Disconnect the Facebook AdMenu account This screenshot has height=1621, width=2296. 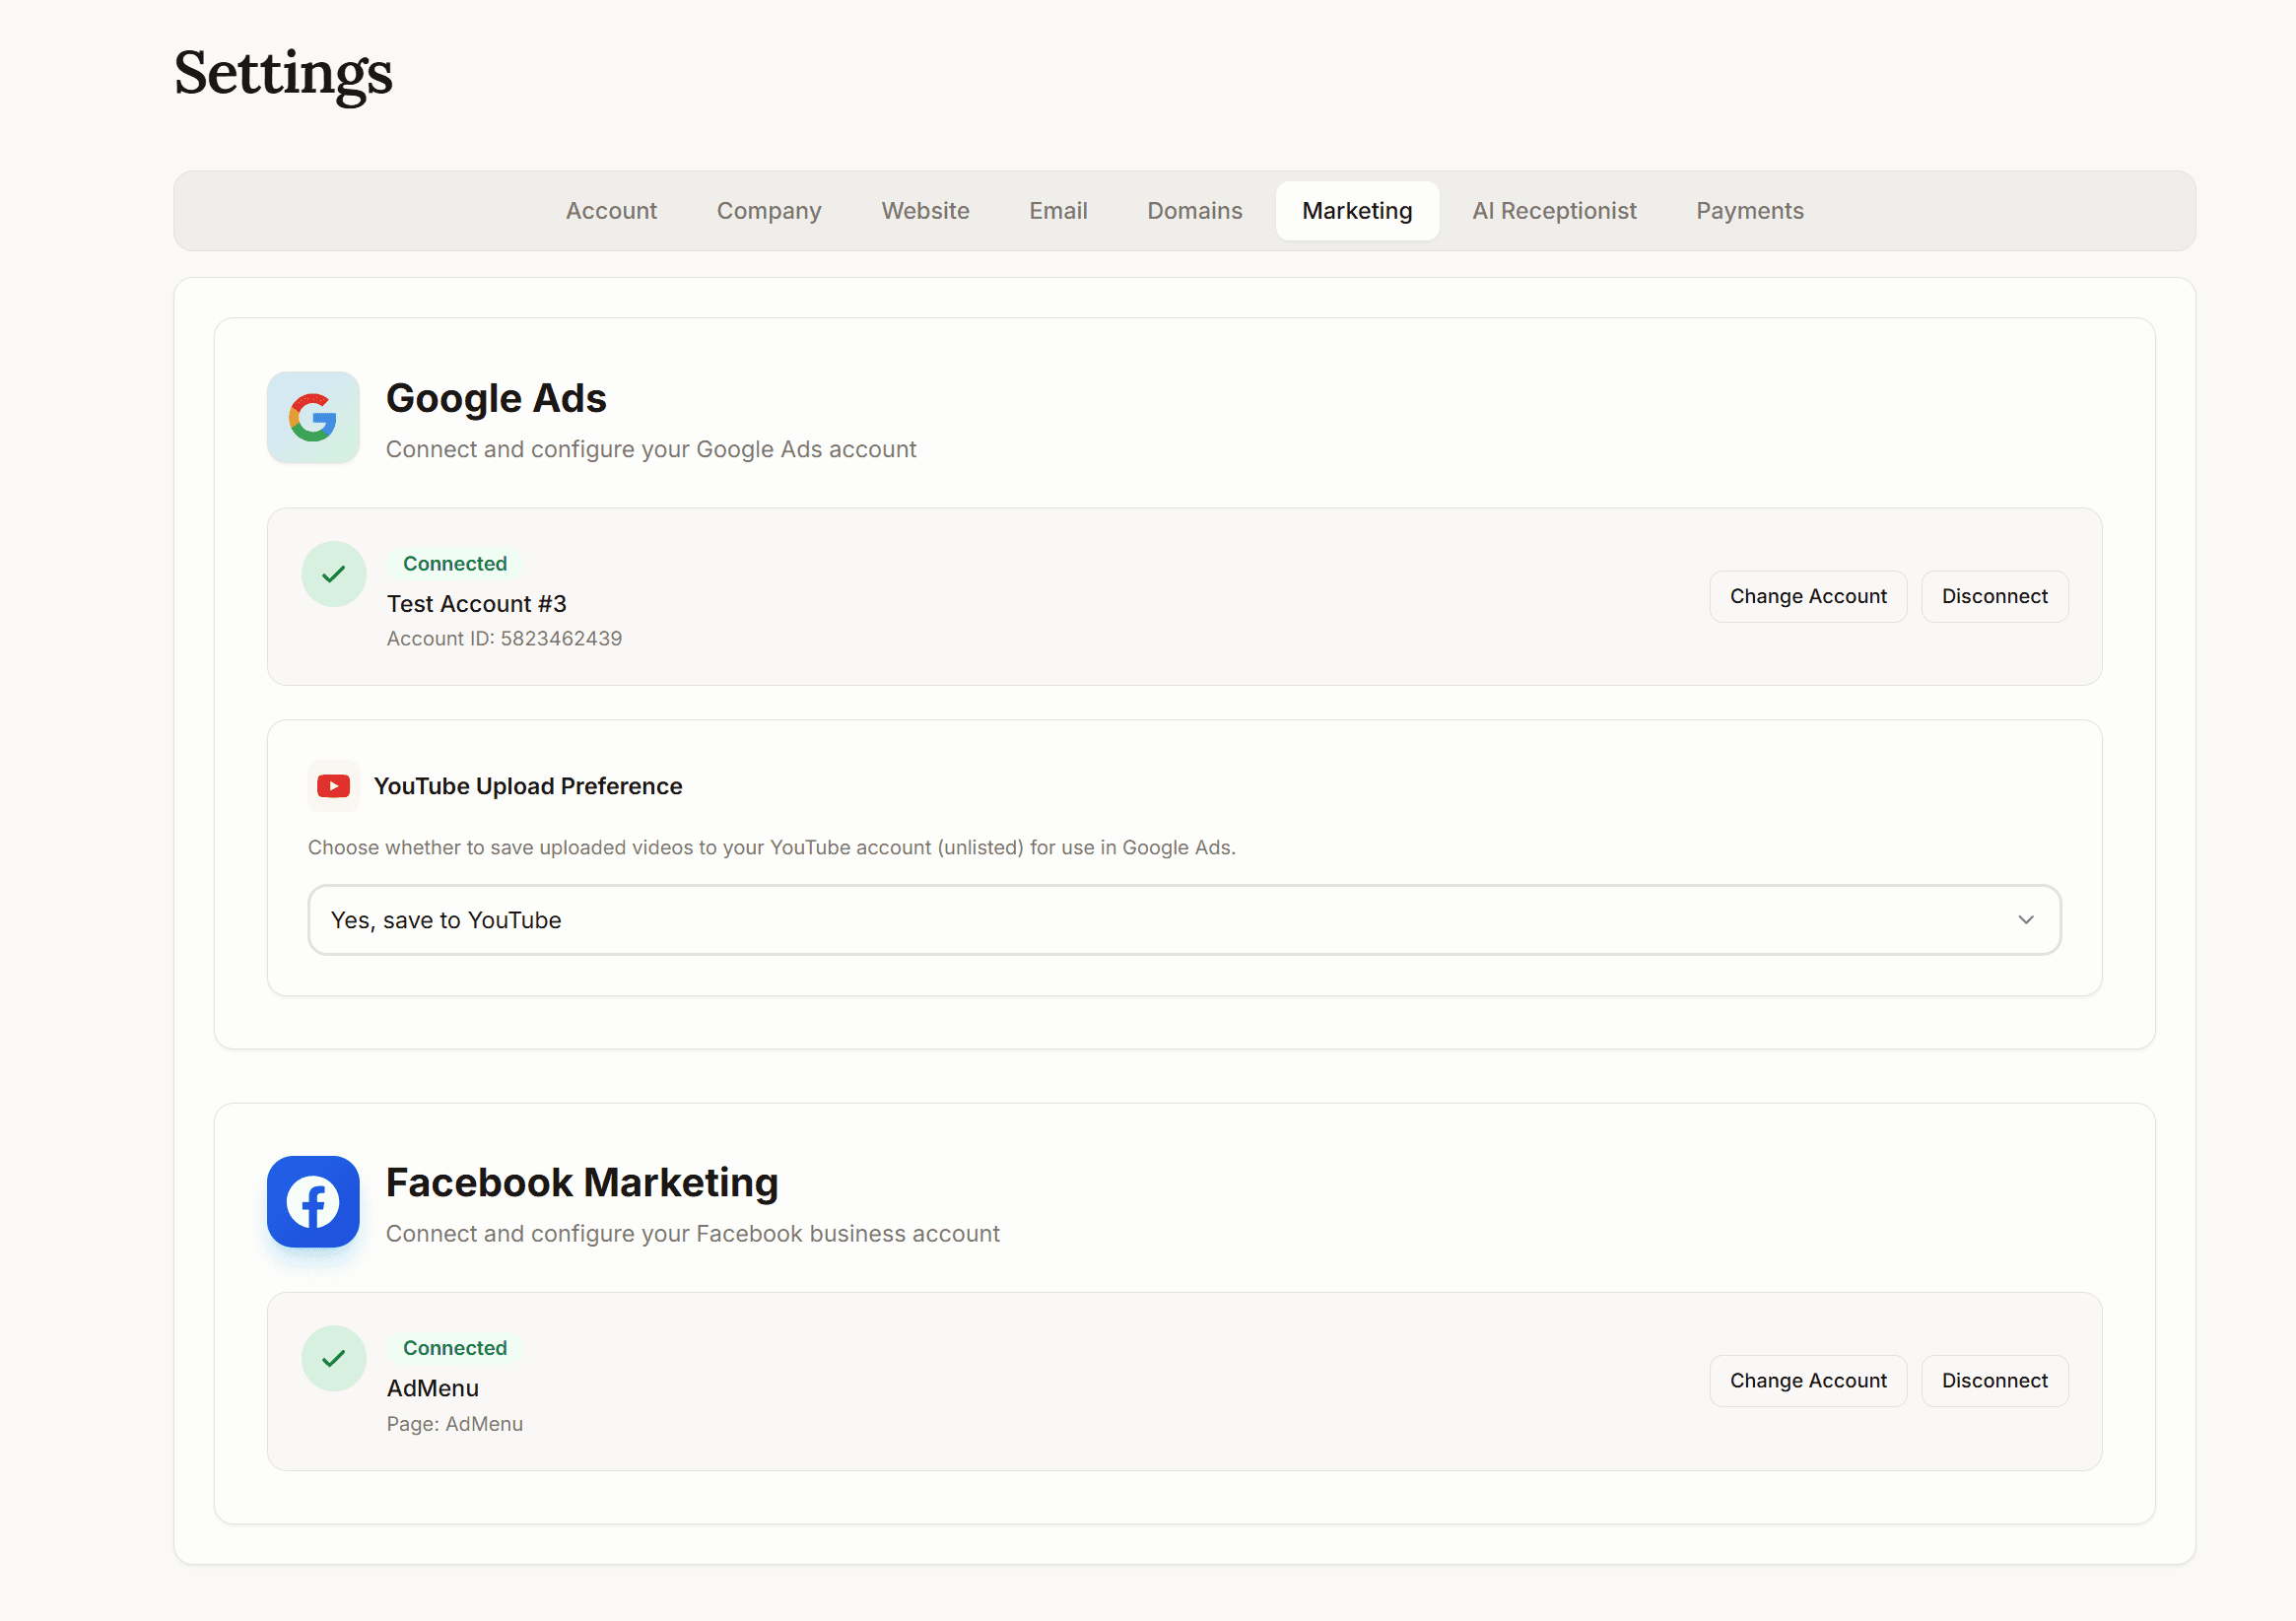coord(1994,1381)
